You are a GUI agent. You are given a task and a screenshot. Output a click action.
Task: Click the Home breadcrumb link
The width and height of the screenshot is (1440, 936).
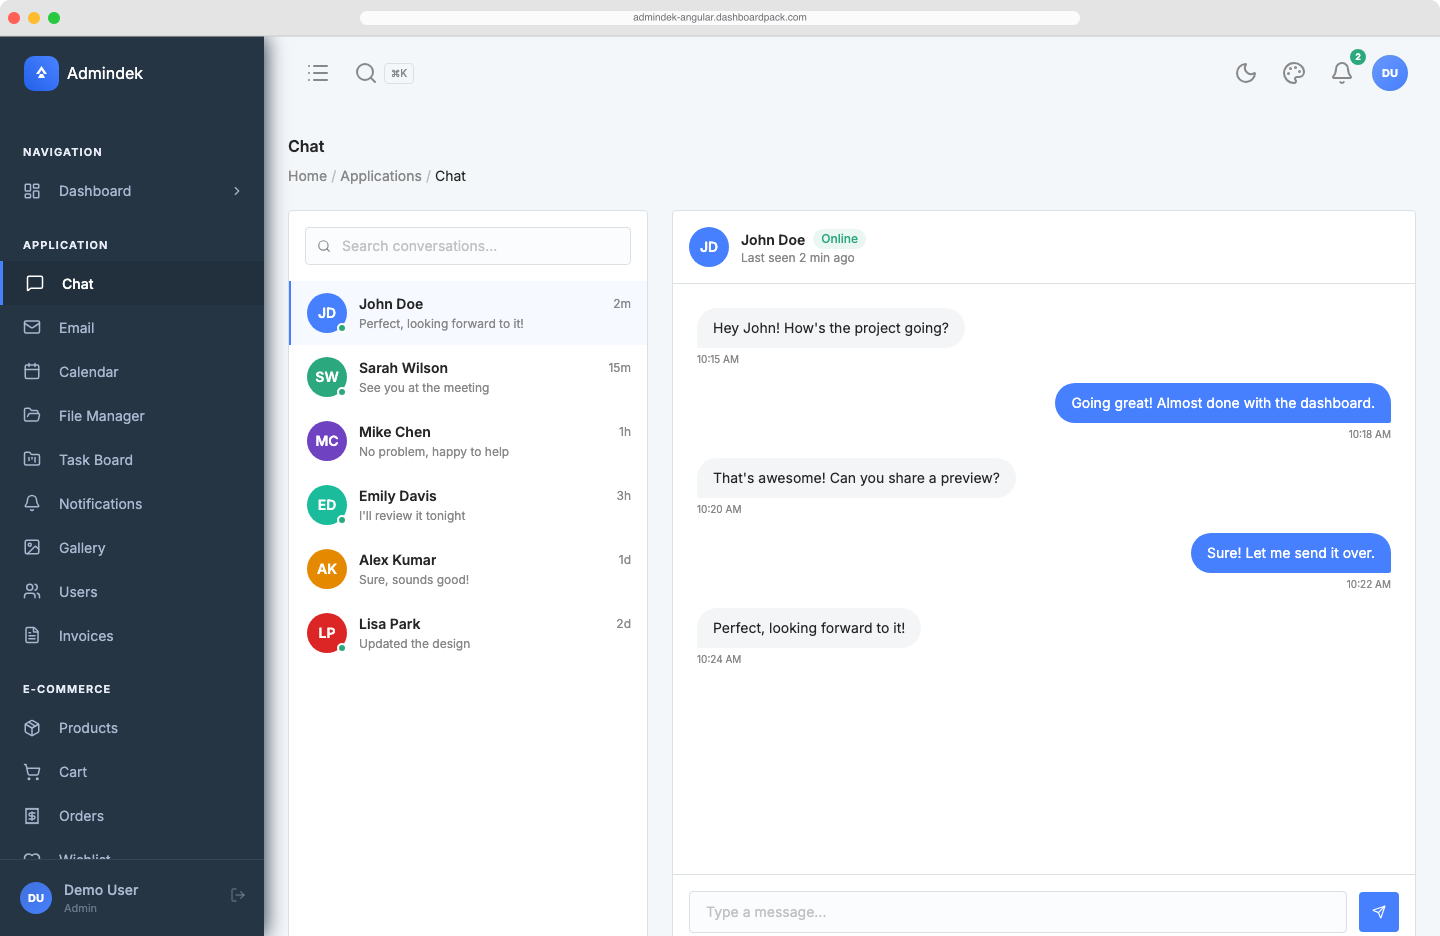307,175
